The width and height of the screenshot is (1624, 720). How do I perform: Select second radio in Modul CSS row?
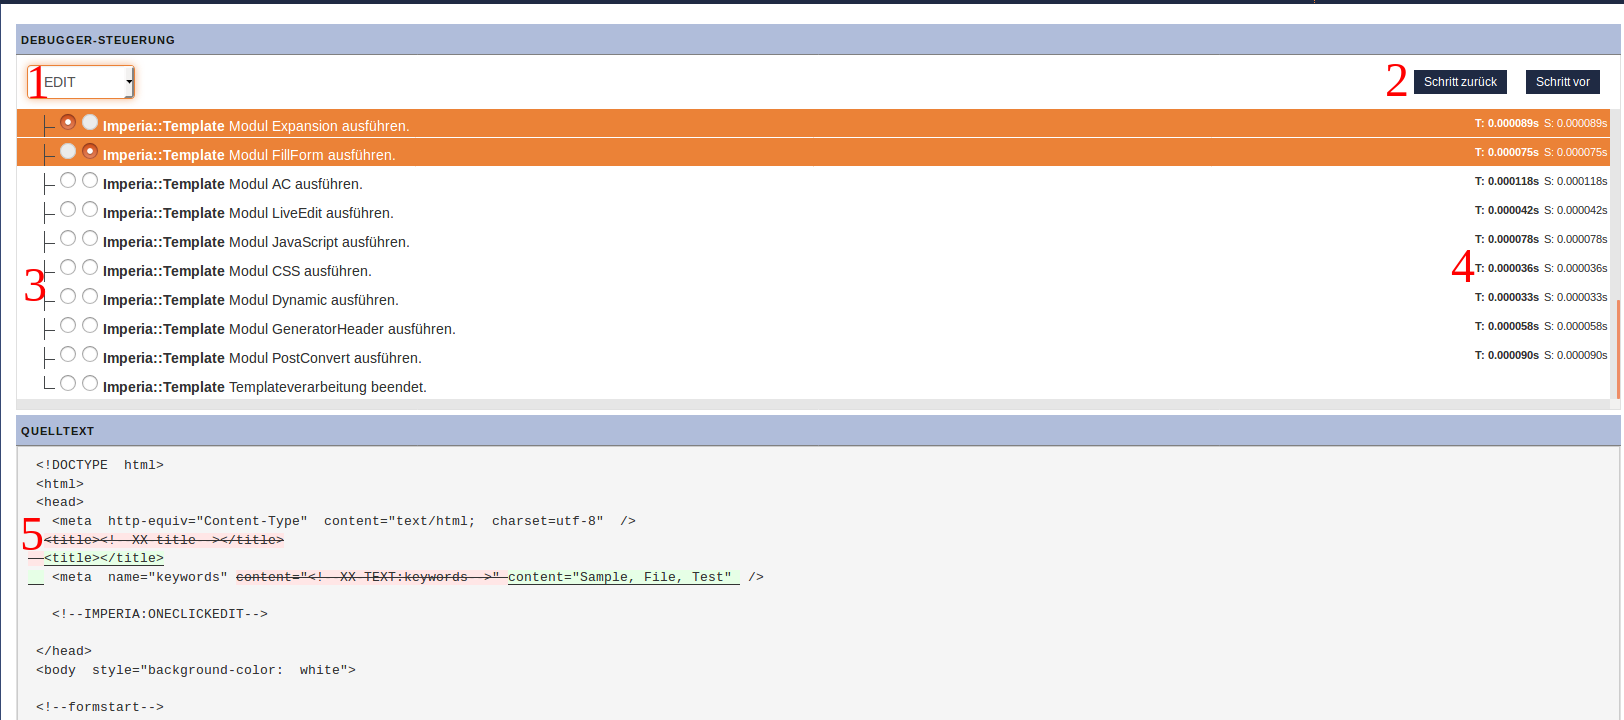point(90,267)
